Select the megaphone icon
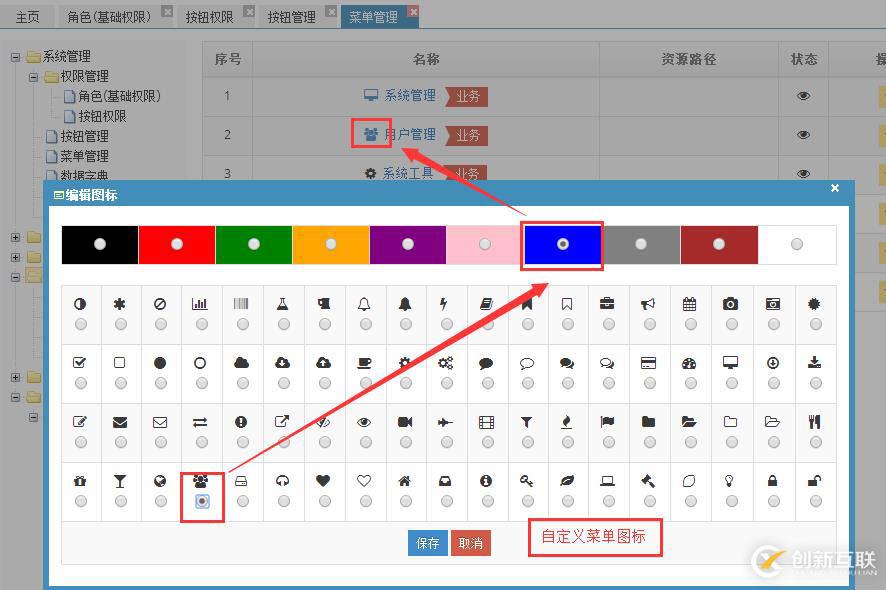886x590 pixels. (648, 304)
